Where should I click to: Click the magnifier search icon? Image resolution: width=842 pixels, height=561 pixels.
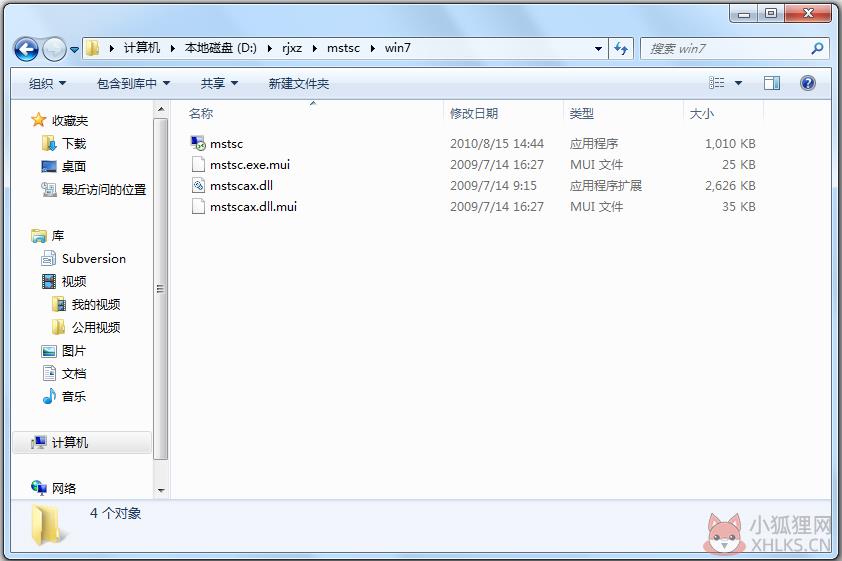[x=817, y=48]
